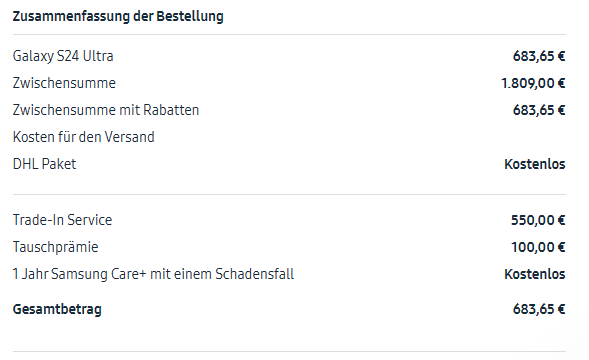
Task: Select the Tauschprämie label
Action: coord(56,247)
